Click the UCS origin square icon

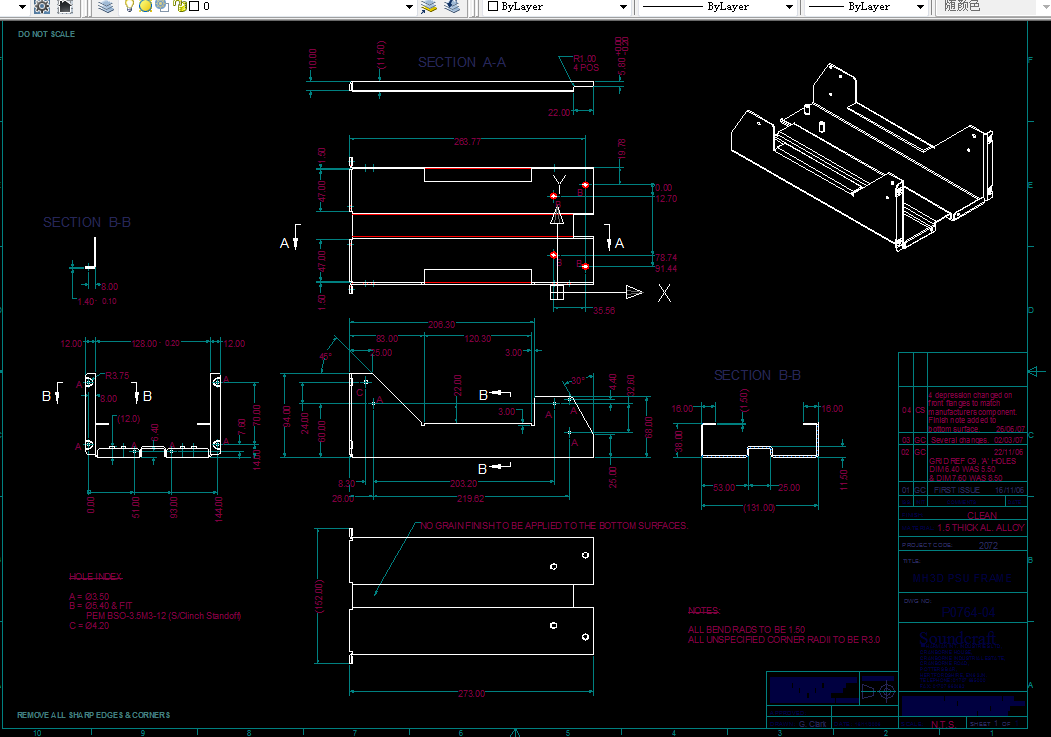tap(557, 292)
